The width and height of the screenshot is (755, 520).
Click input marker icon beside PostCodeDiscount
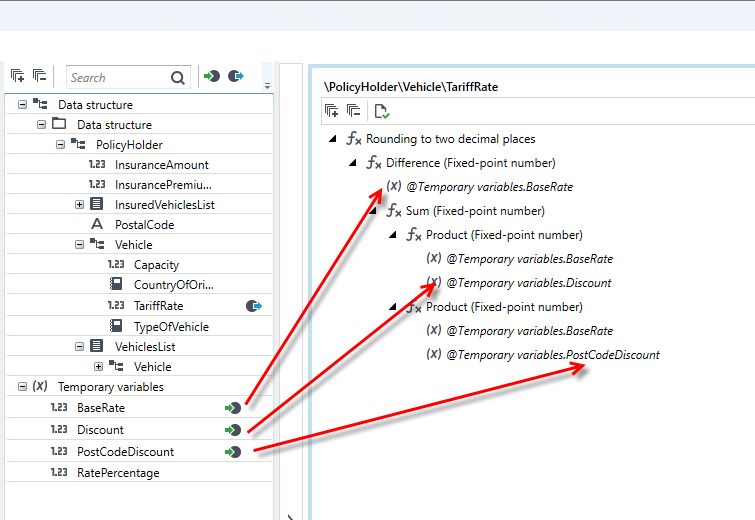(x=233, y=452)
